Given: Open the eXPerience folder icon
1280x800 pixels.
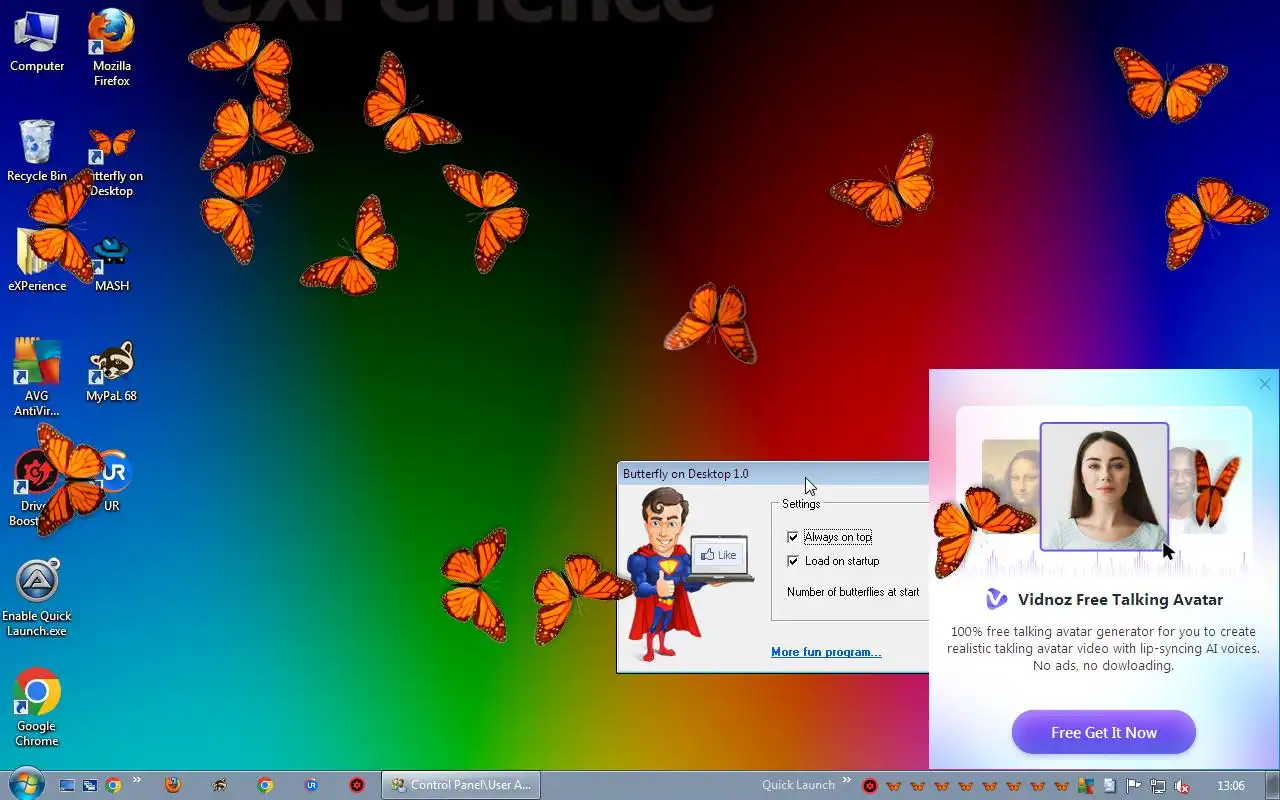Looking at the screenshot, I should pyautogui.click(x=37, y=260).
